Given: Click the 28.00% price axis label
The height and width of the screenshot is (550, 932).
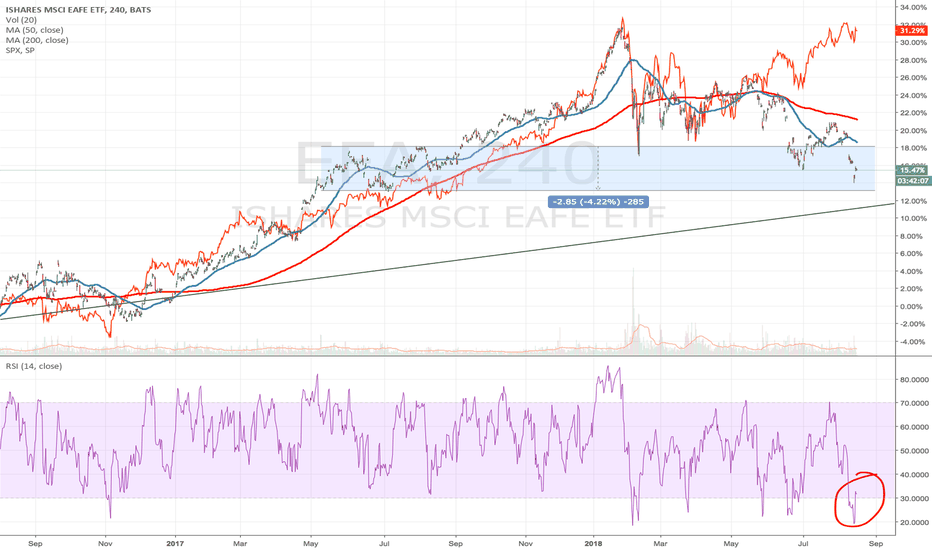Looking at the screenshot, I should coord(914,60).
